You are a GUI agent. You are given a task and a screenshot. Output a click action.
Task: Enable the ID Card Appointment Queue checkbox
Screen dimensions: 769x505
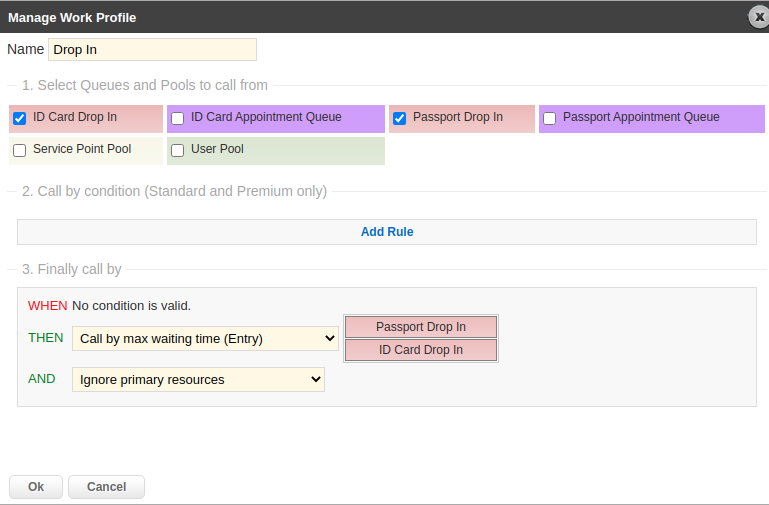177,118
